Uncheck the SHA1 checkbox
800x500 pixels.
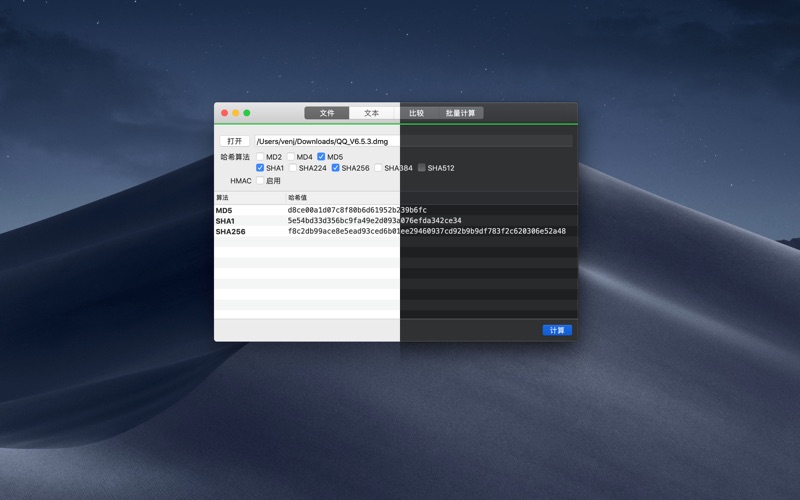pos(261,168)
